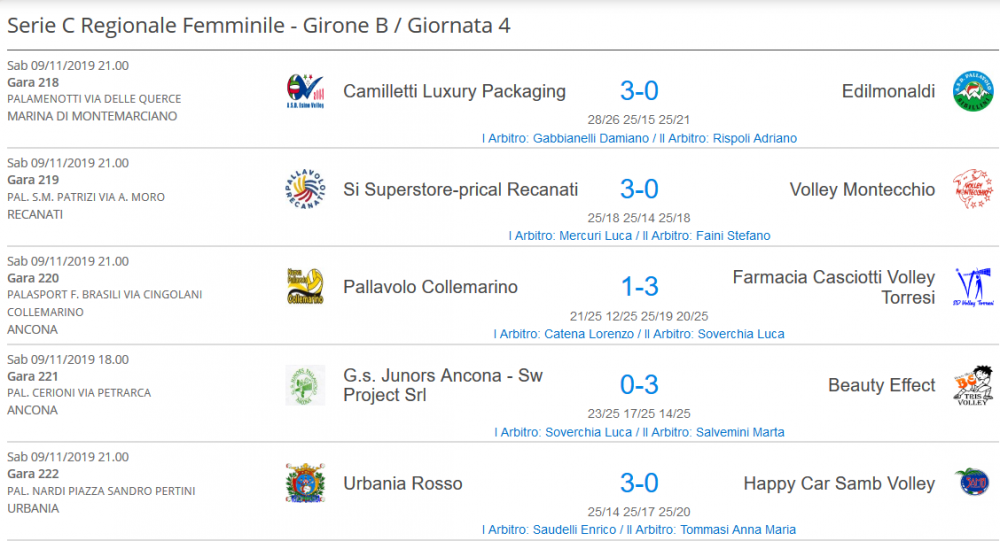Click the Happy Car Samb Volley logo
Viewport: 1000px width, 541px height.
tap(972, 483)
